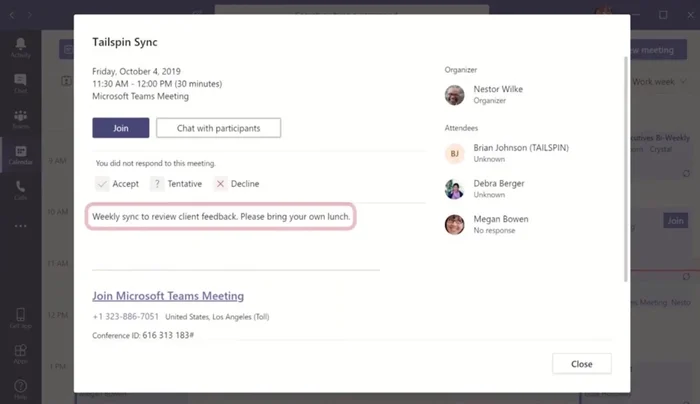Open Calls from the sidebar

[x=20, y=190]
